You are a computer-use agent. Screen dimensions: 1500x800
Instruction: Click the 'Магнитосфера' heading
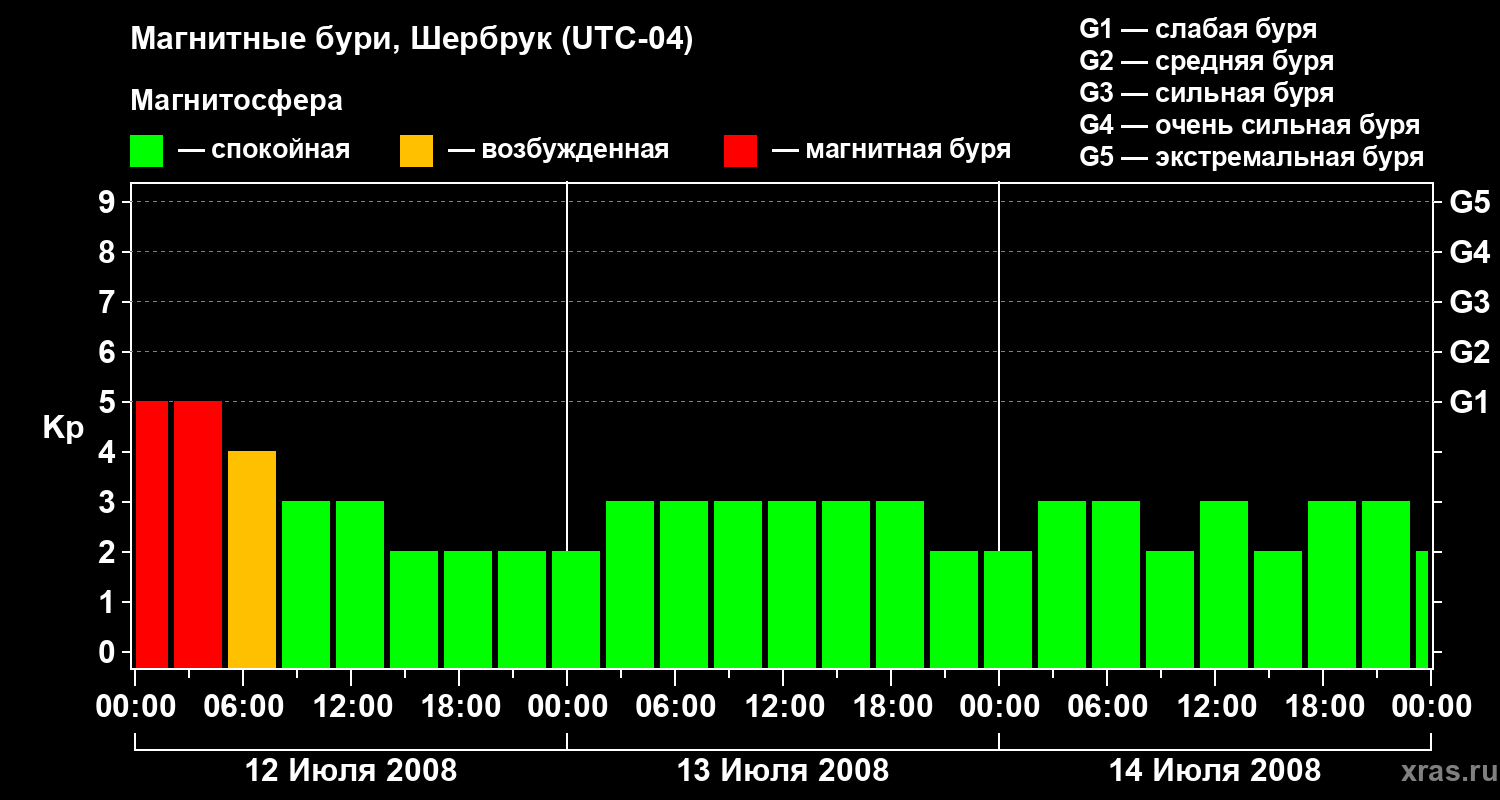click(x=236, y=101)
